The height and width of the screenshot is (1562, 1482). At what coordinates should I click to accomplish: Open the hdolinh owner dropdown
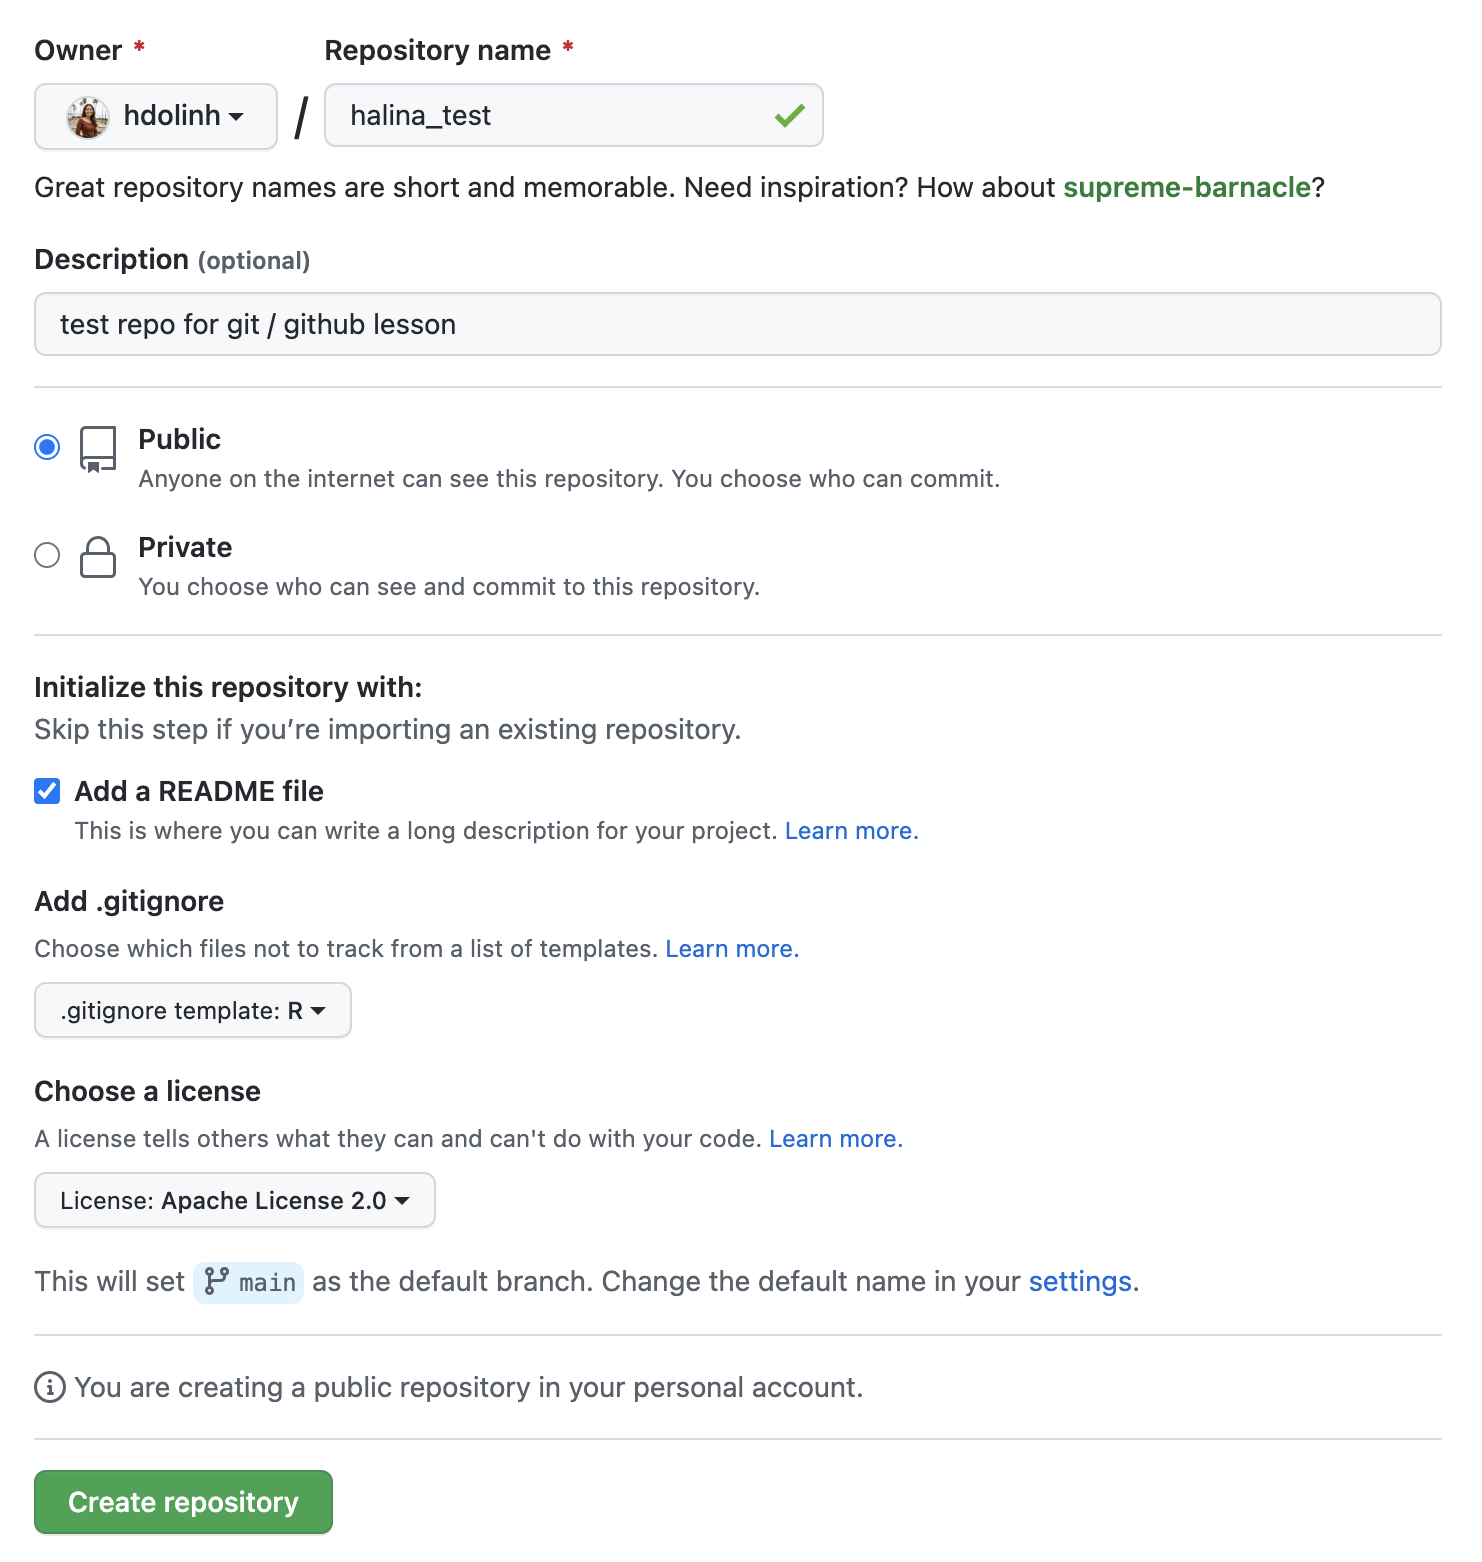click(156, 117)
